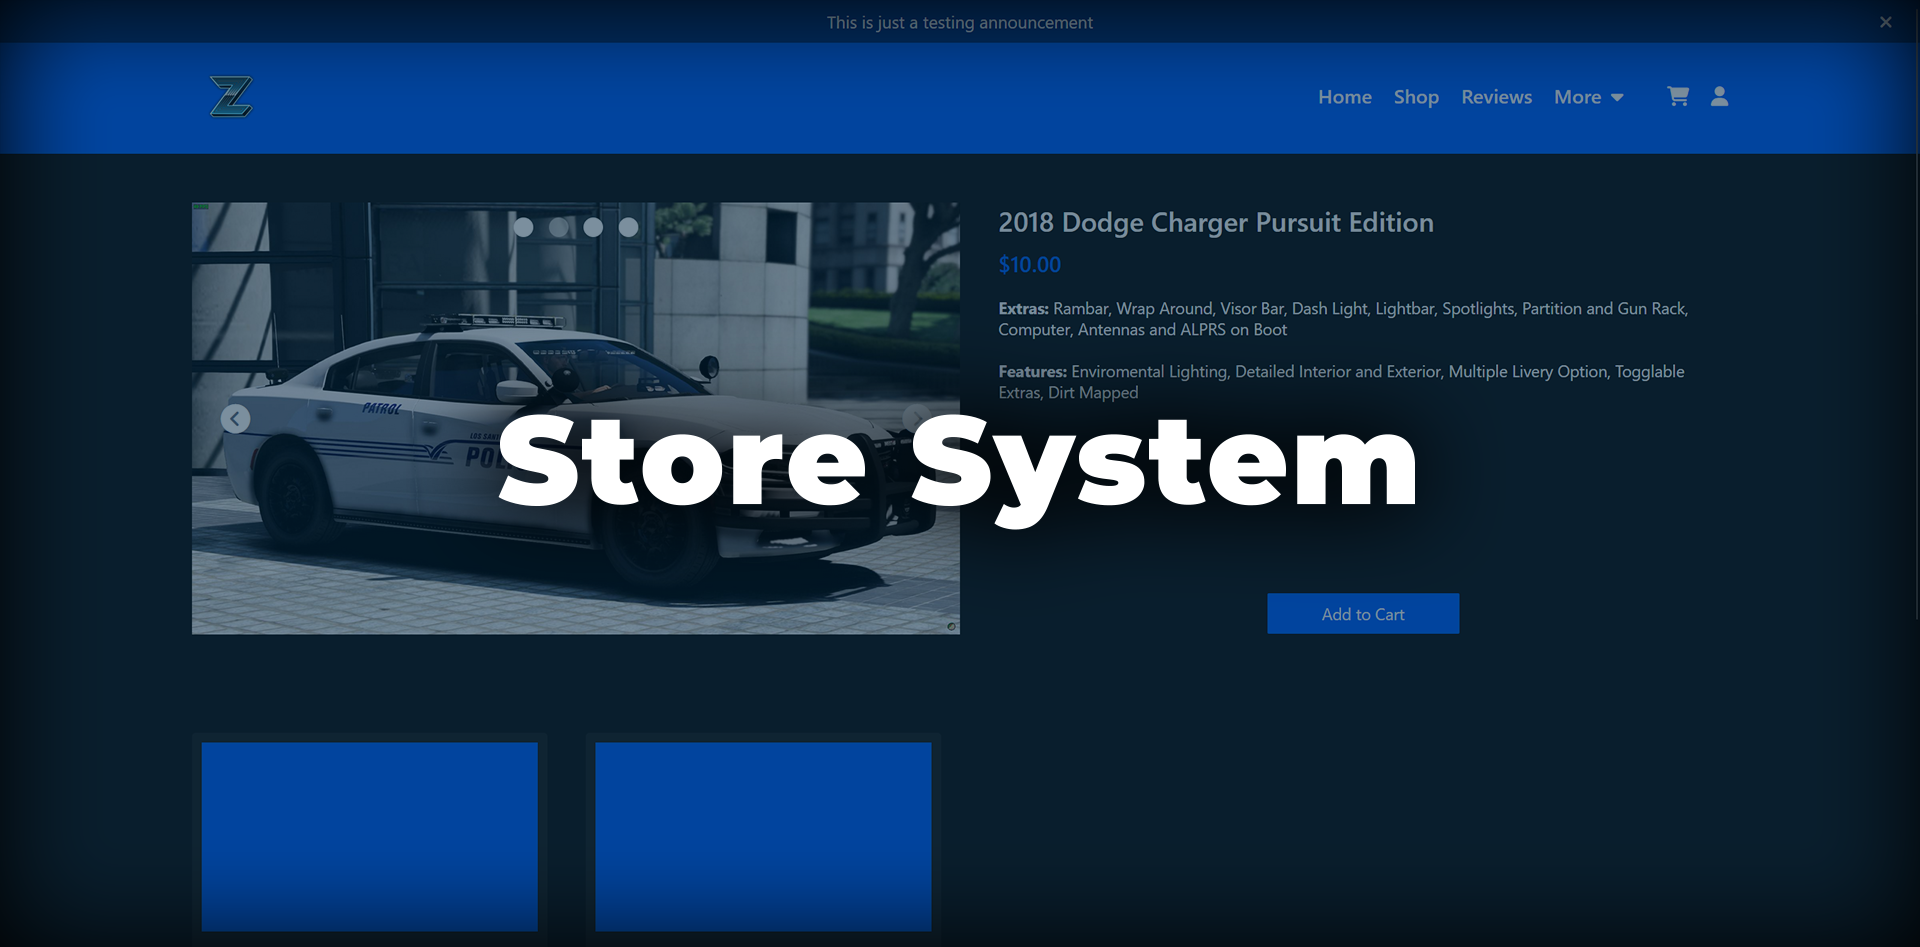
Task: Show previous product image using left arrow
Action: point(236,418)
